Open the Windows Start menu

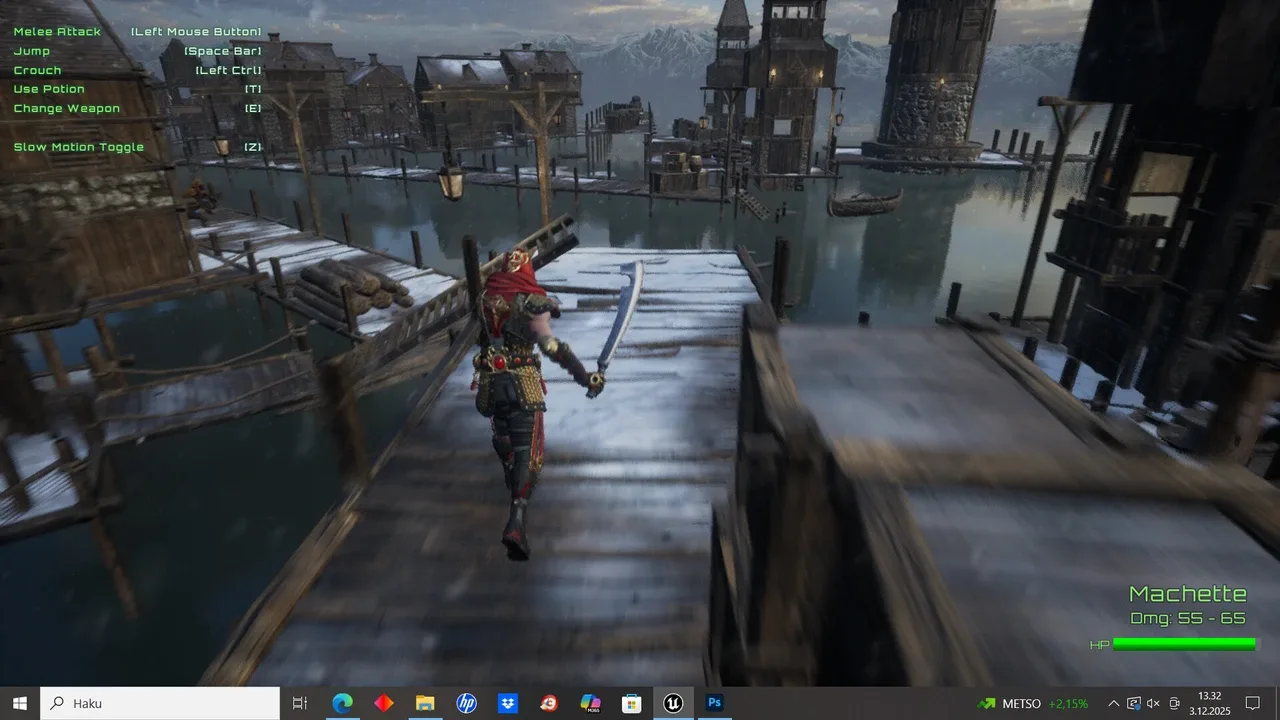[x=20, y=703]
